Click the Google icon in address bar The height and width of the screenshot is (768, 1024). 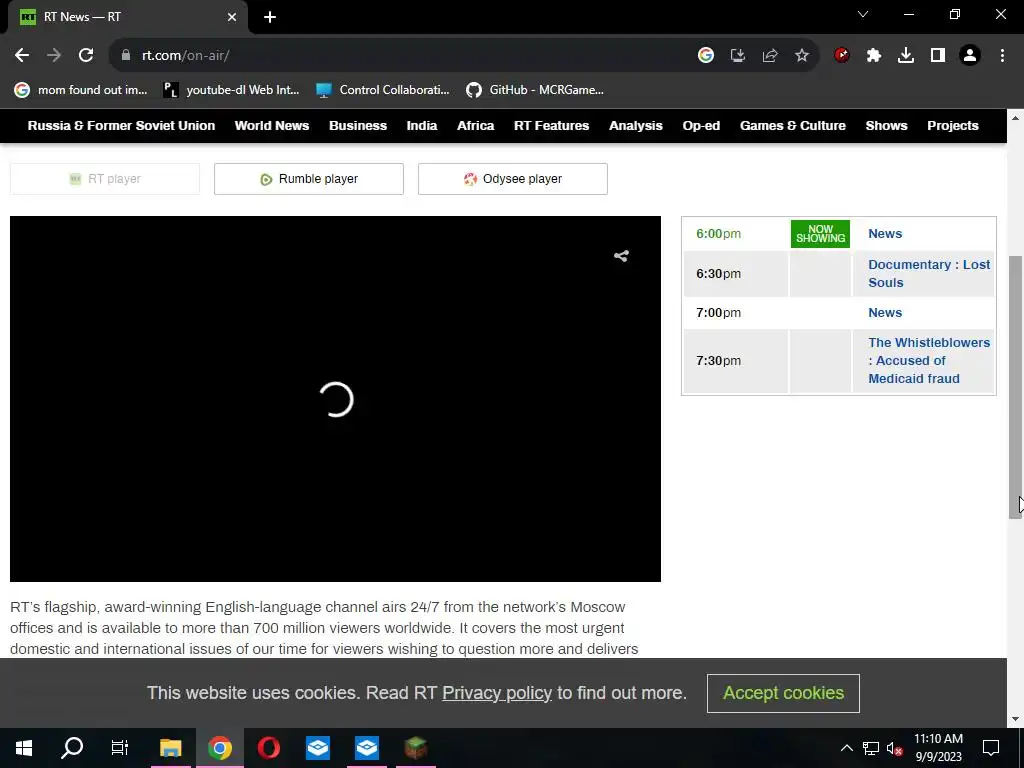[x=705, y=56]
